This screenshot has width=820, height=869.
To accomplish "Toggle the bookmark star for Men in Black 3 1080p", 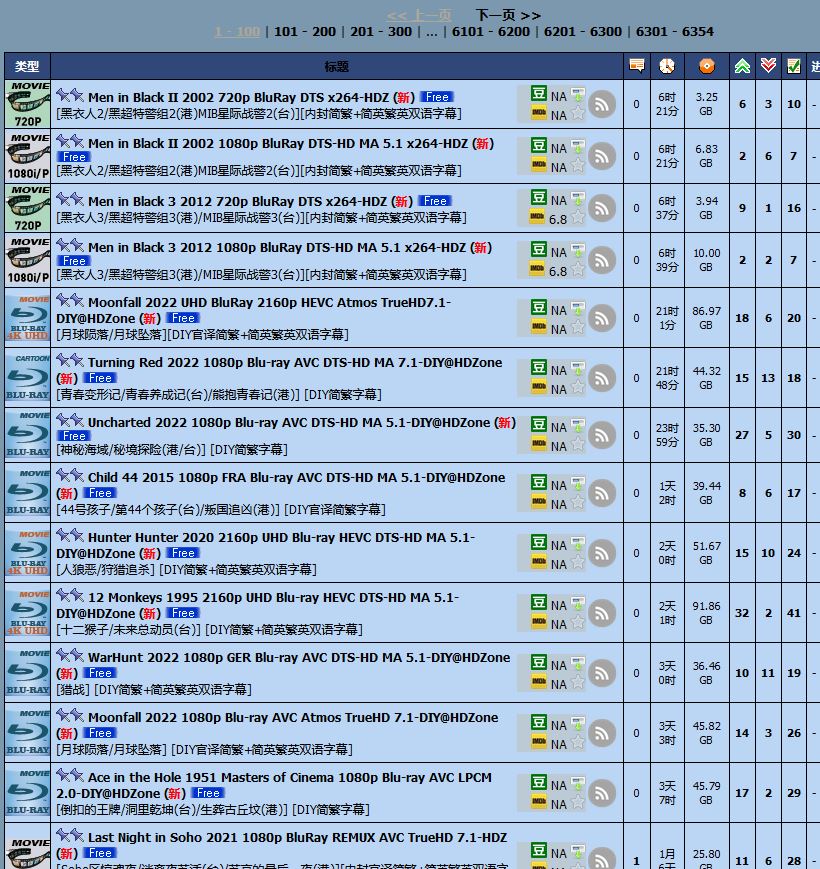I will (578, 269).
